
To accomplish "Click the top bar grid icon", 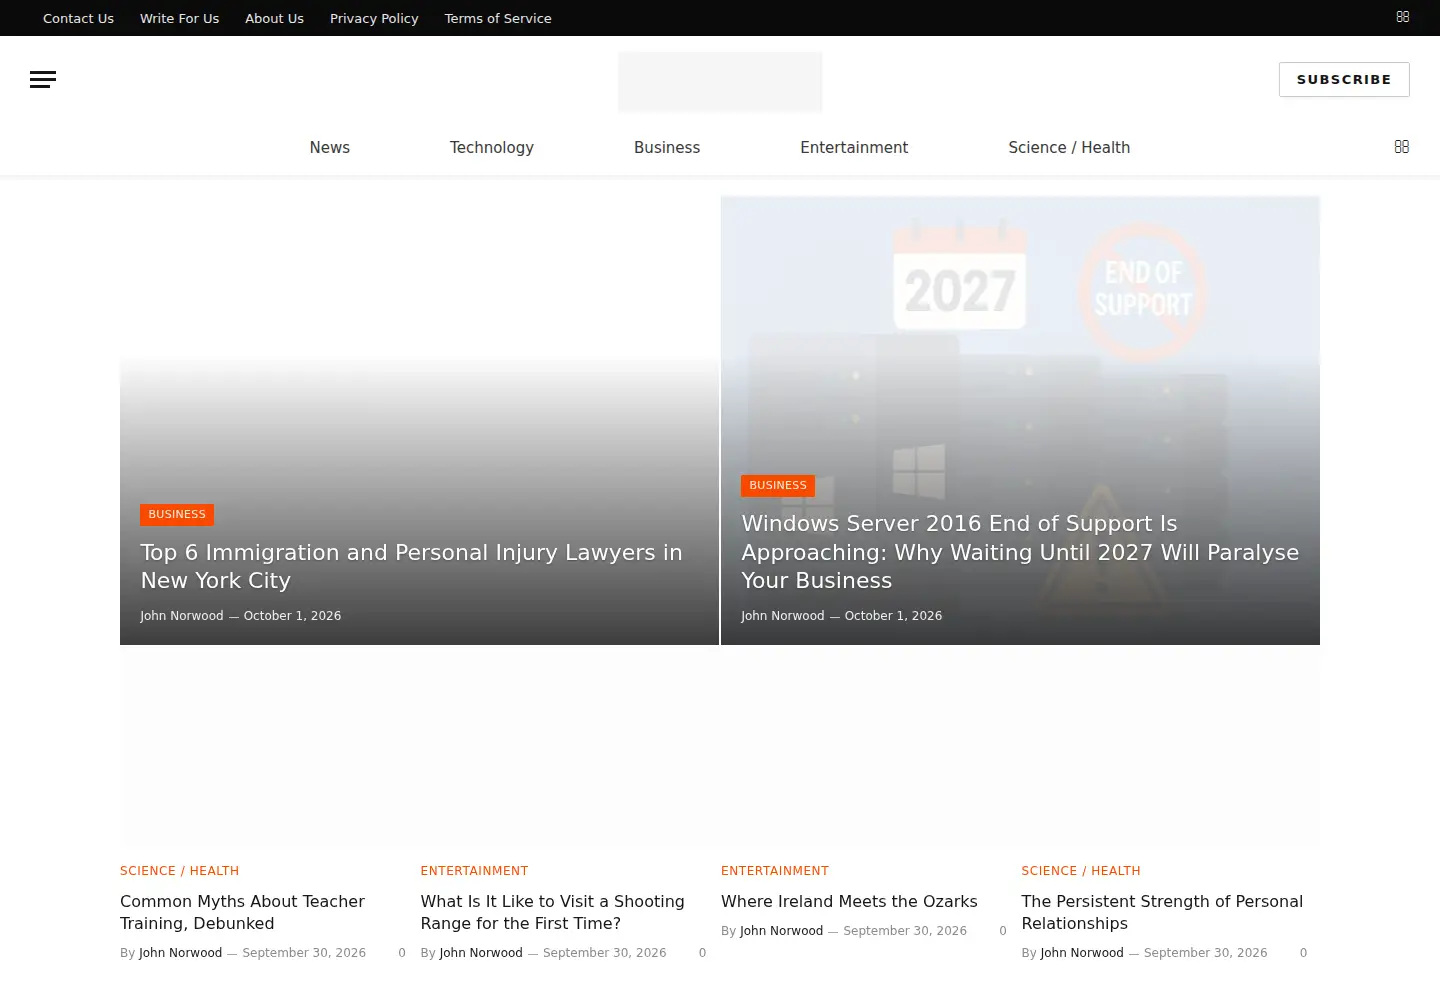I will coord(1403,17).
